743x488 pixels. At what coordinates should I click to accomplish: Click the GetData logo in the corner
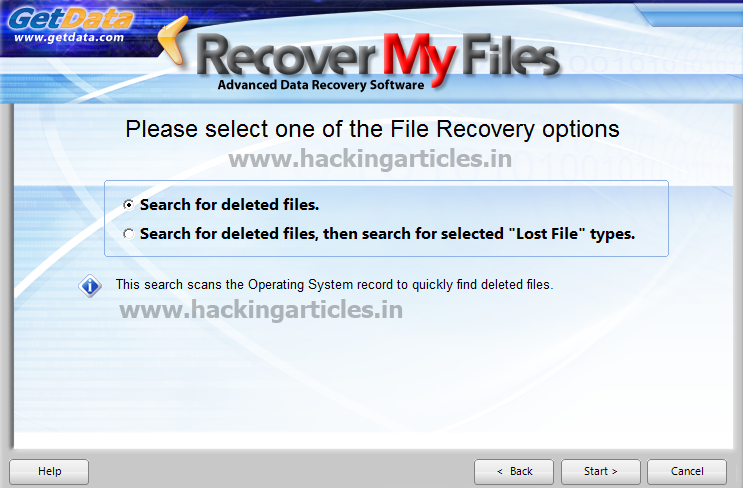71,19
